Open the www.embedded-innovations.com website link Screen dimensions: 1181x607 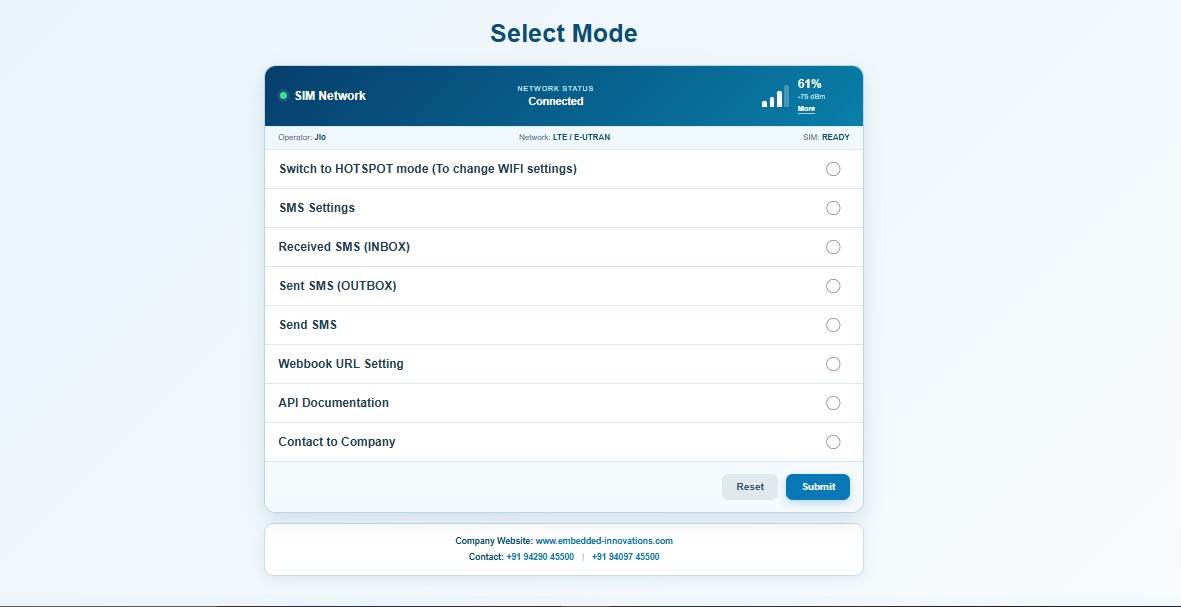(x=604, y=541)
